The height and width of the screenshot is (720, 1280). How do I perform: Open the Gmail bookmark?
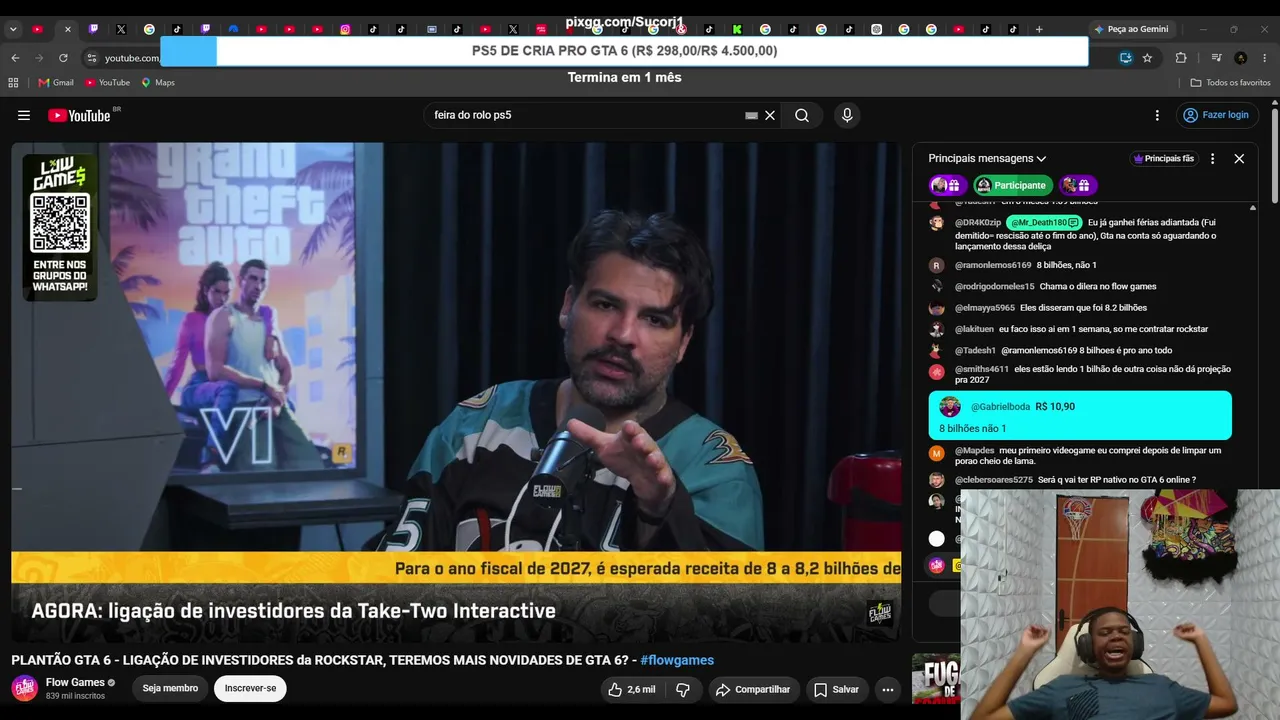[56, 83]
